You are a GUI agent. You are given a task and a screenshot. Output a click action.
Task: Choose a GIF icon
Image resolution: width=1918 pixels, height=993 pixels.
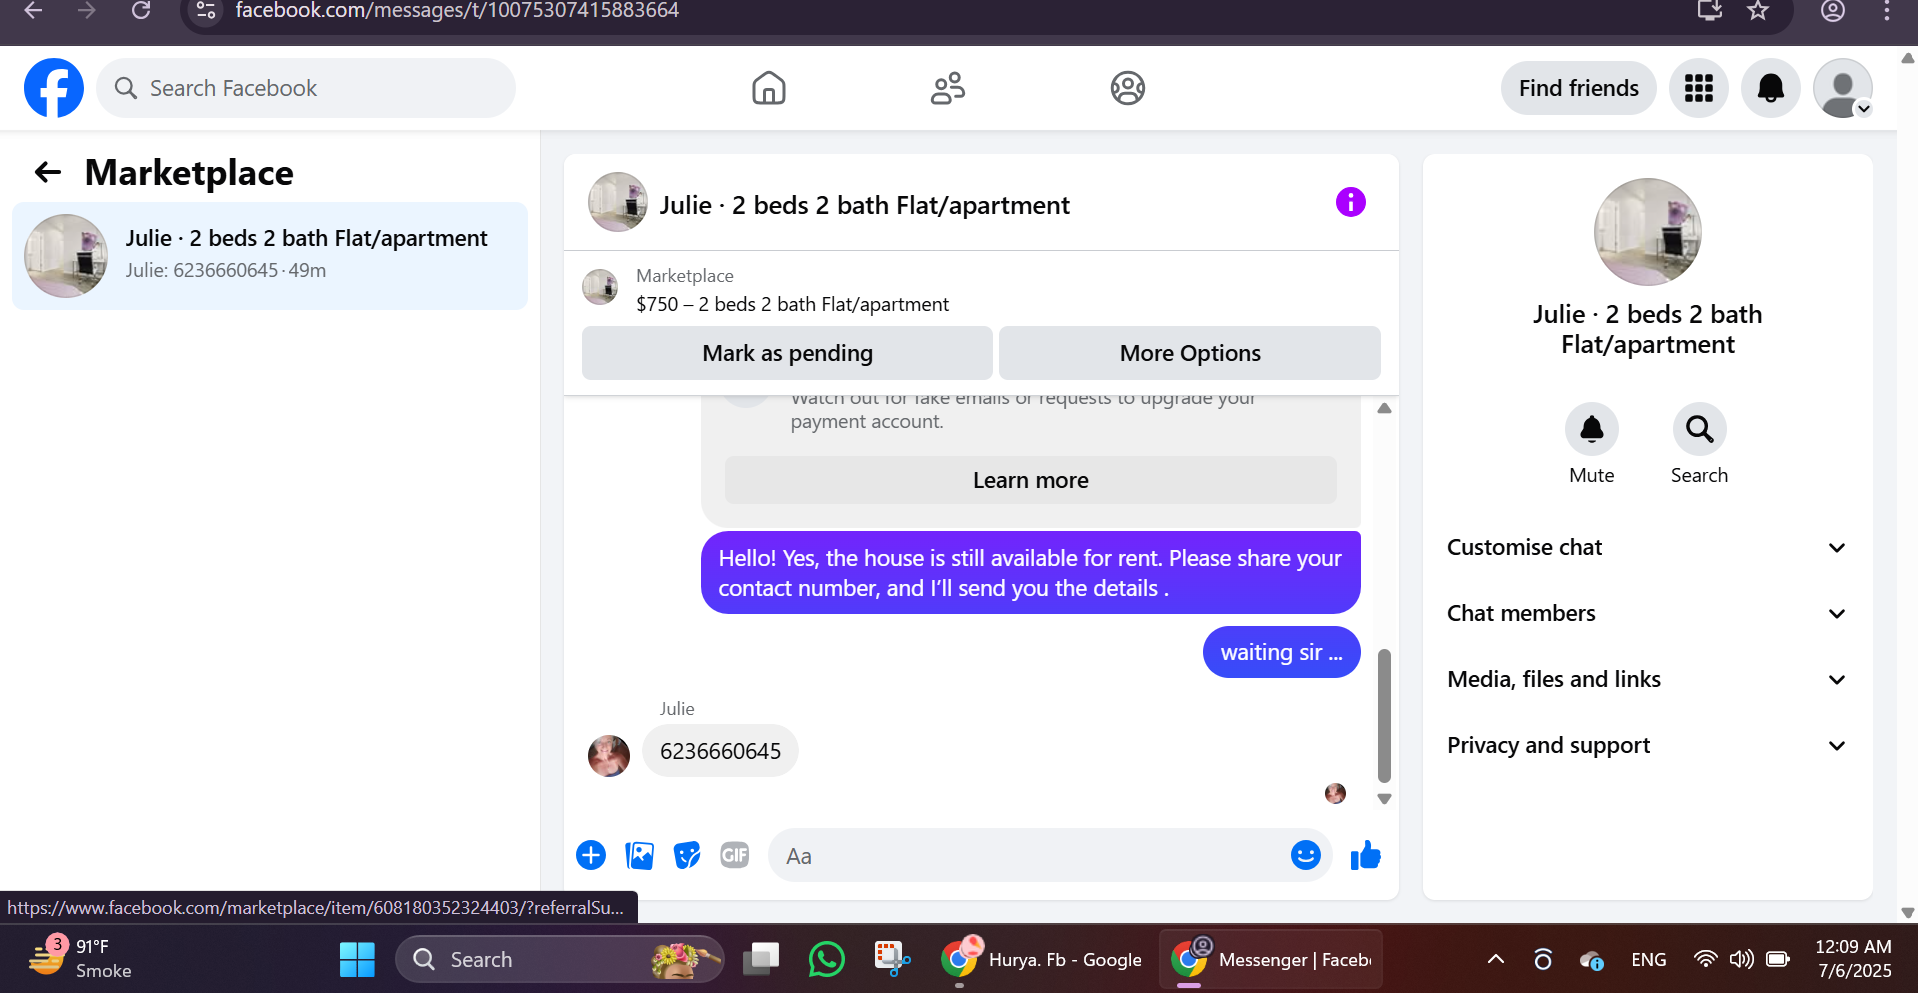[735, 855]
